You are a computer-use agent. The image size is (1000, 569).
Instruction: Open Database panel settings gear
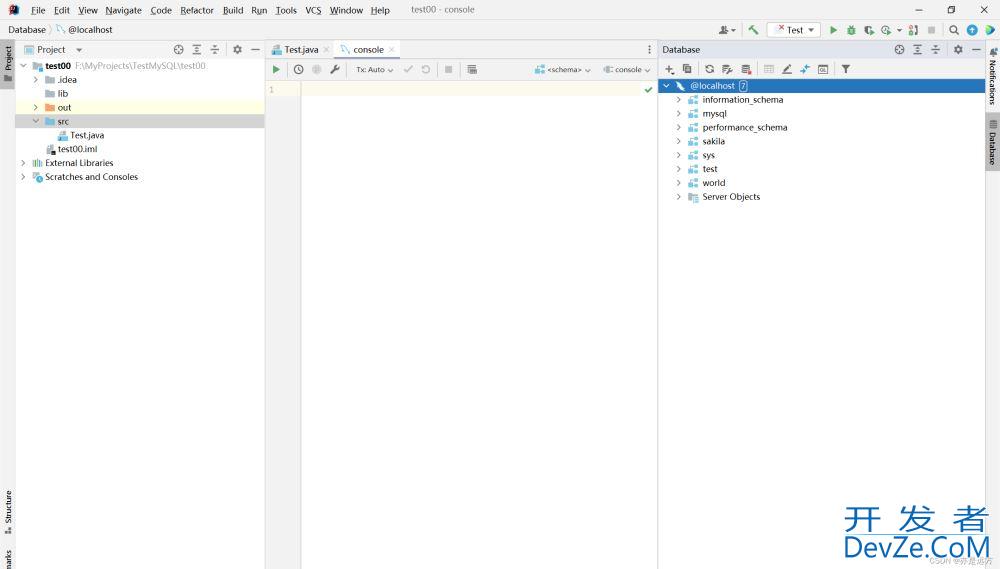tap(958, 49)
